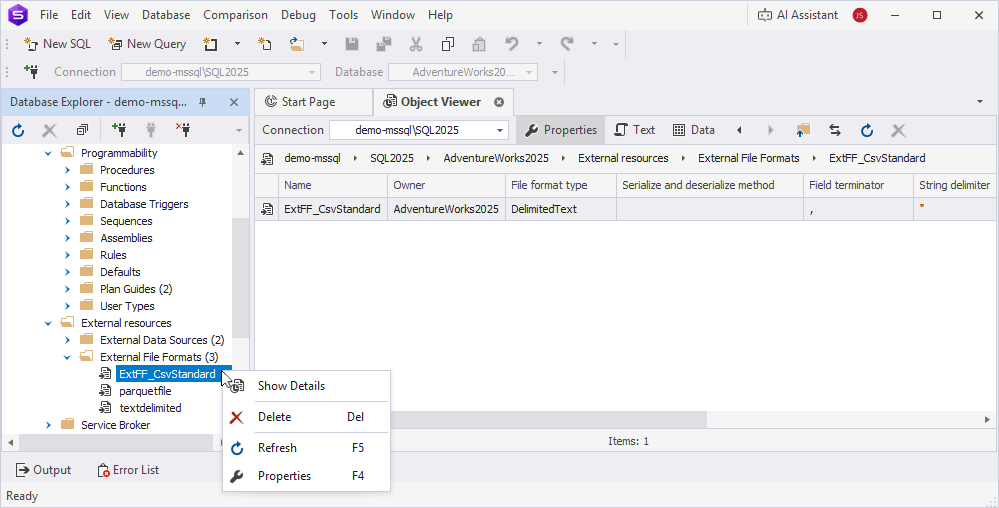Select the parquetfile tree item
Screen dimensions: 999x508
[145, 391]
